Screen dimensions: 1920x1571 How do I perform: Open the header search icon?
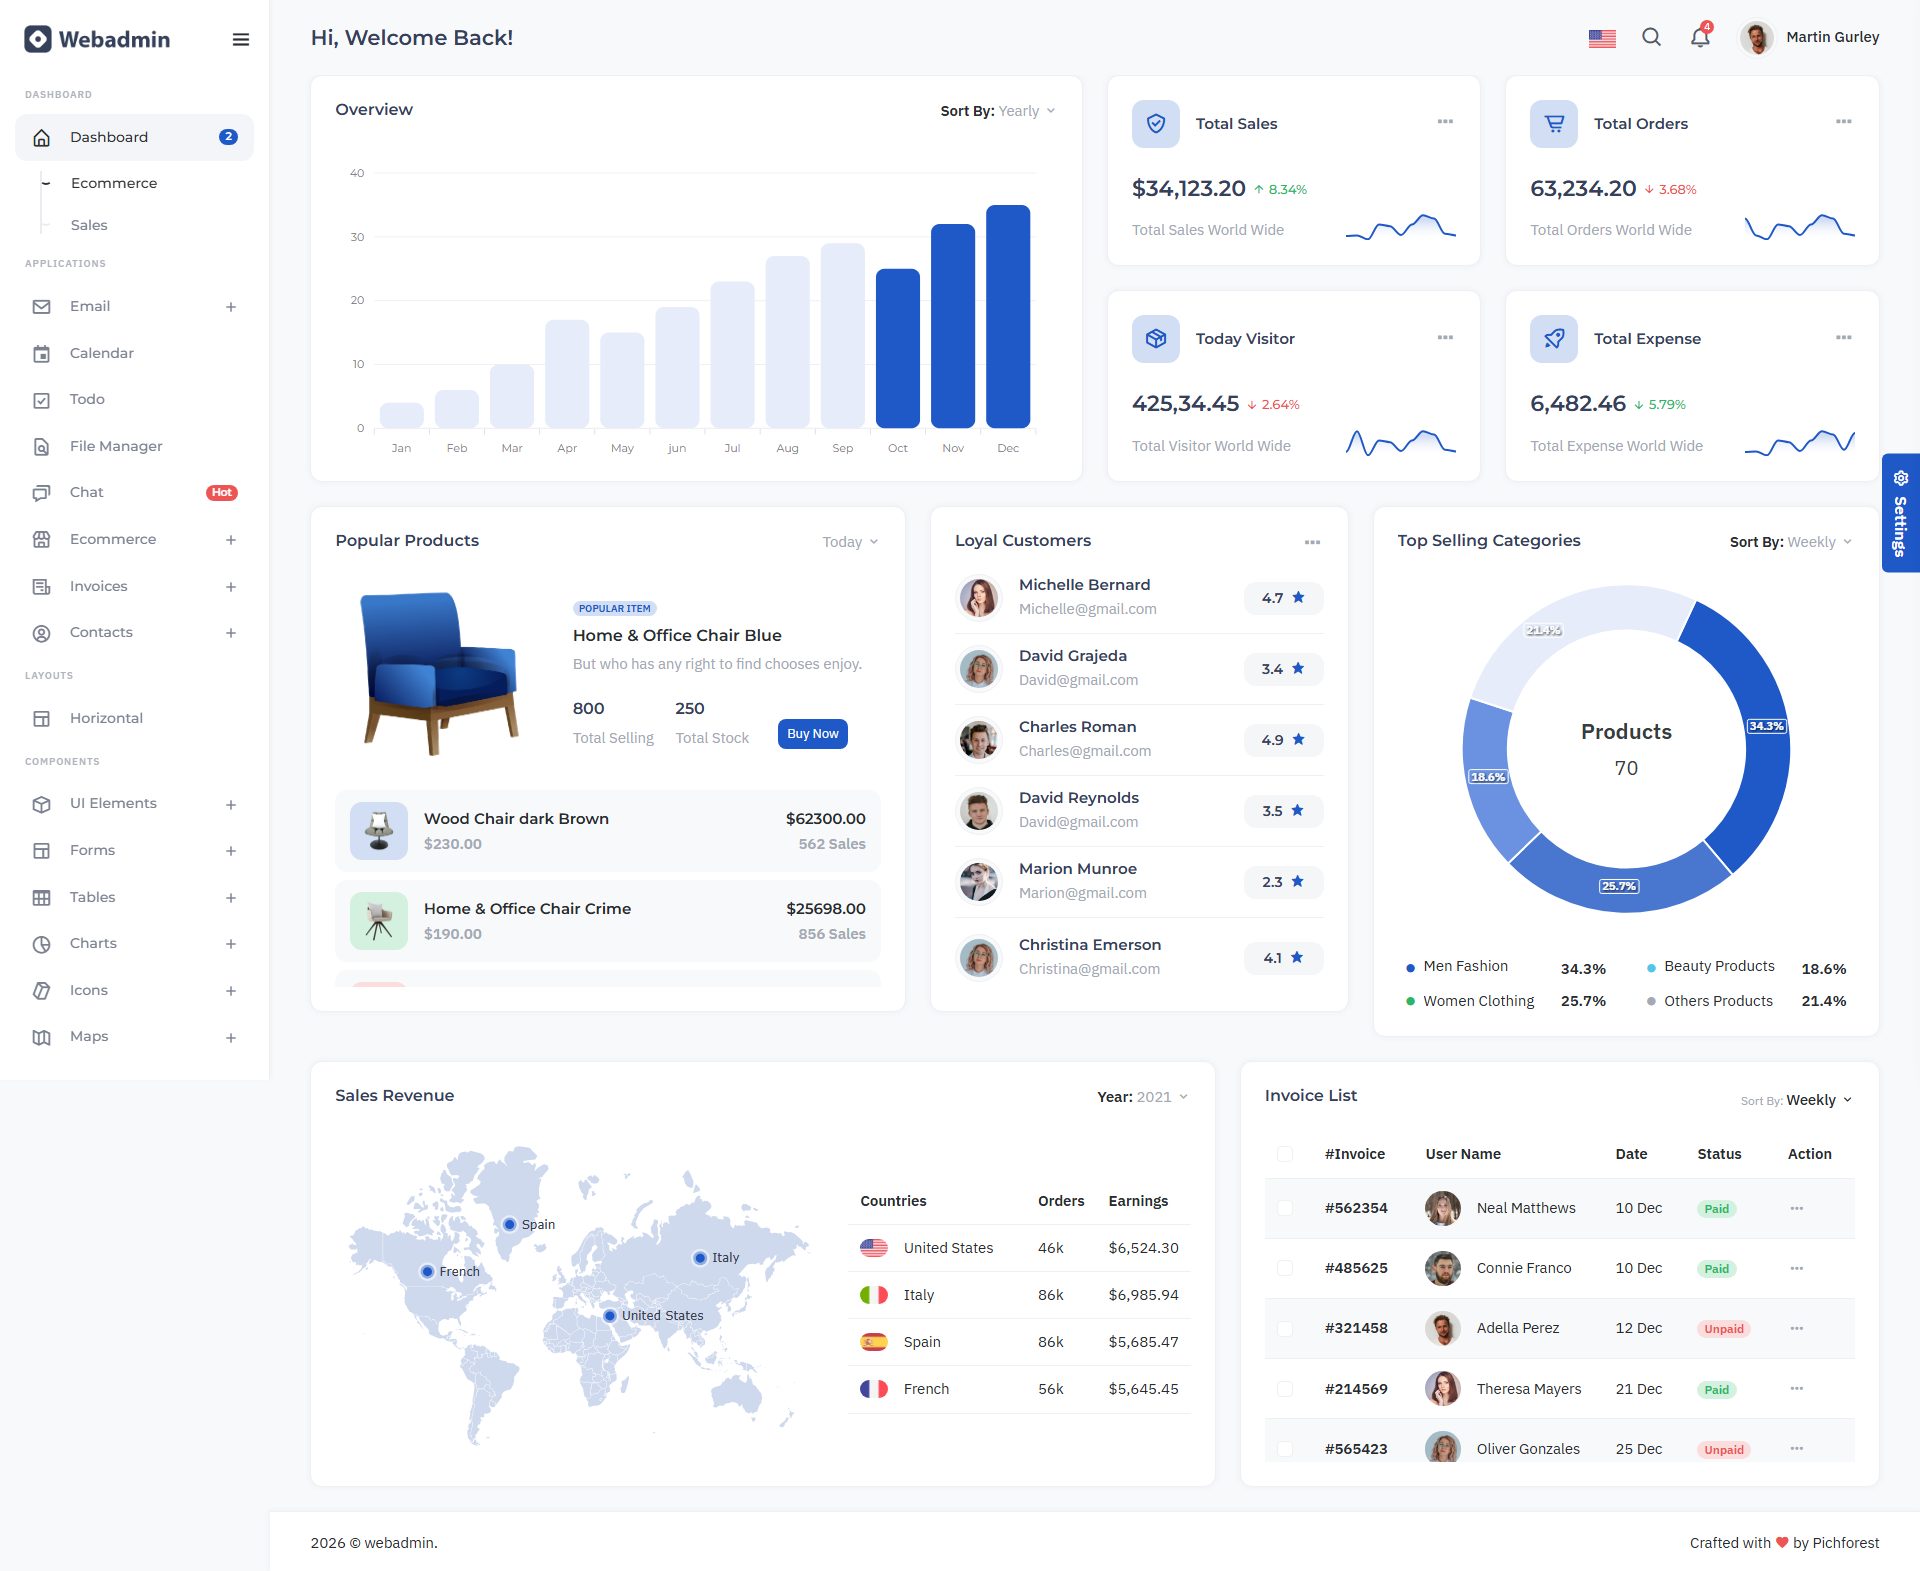[x=1651, y=37]
